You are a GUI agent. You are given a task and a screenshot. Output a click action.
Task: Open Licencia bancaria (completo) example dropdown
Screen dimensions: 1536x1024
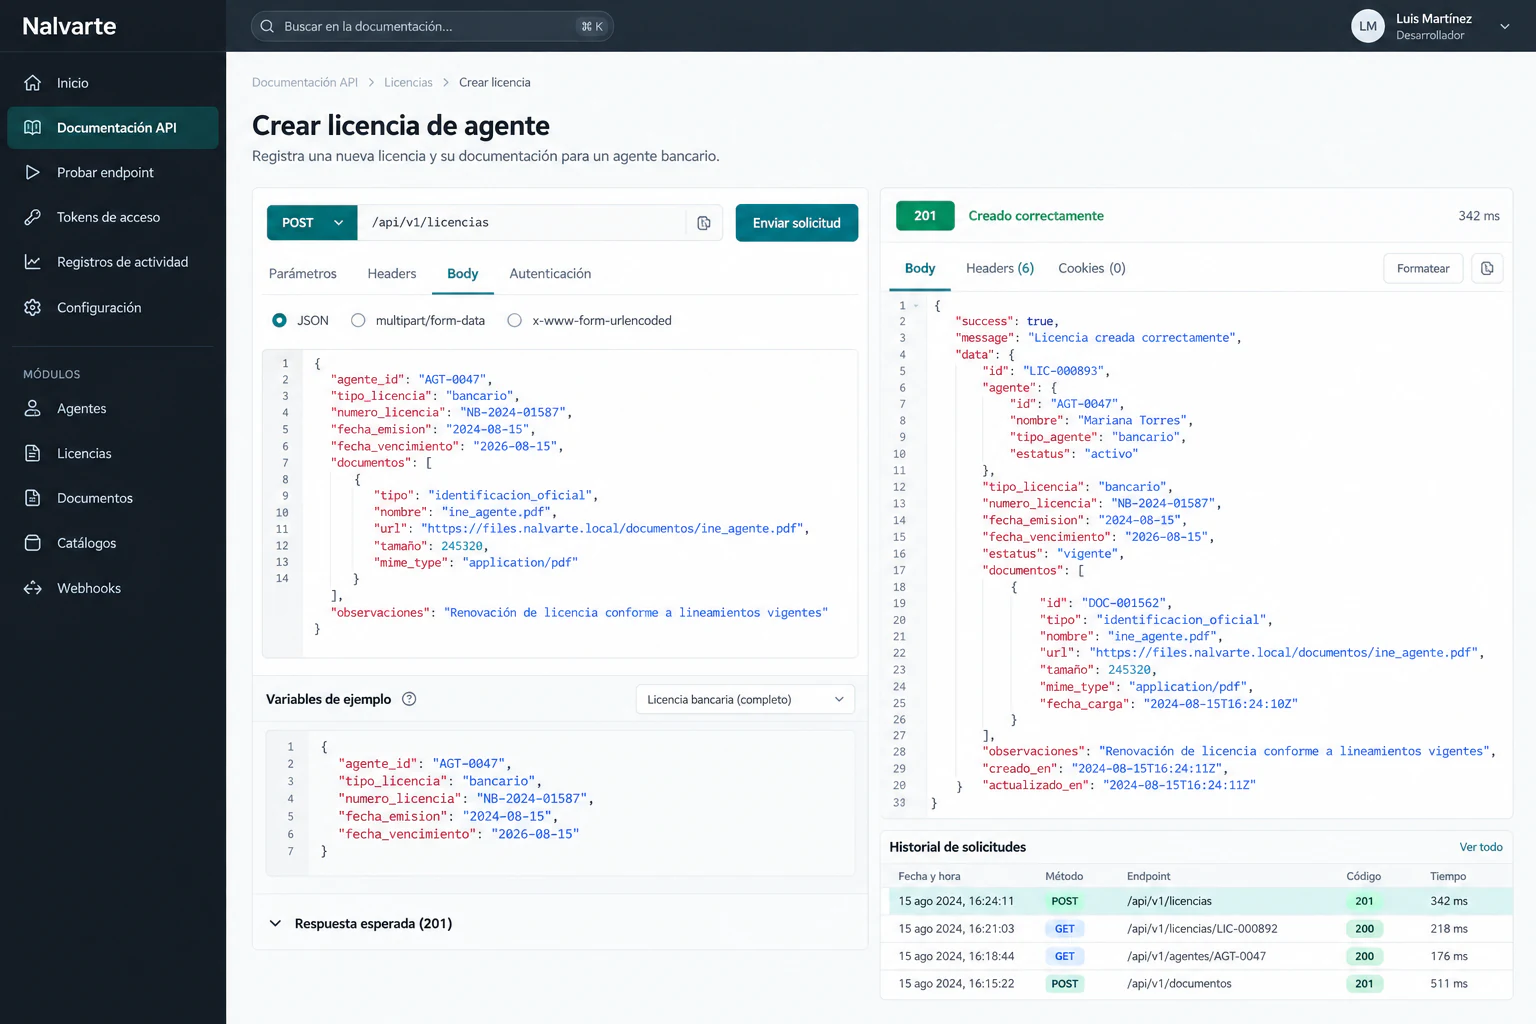(745, 699)
